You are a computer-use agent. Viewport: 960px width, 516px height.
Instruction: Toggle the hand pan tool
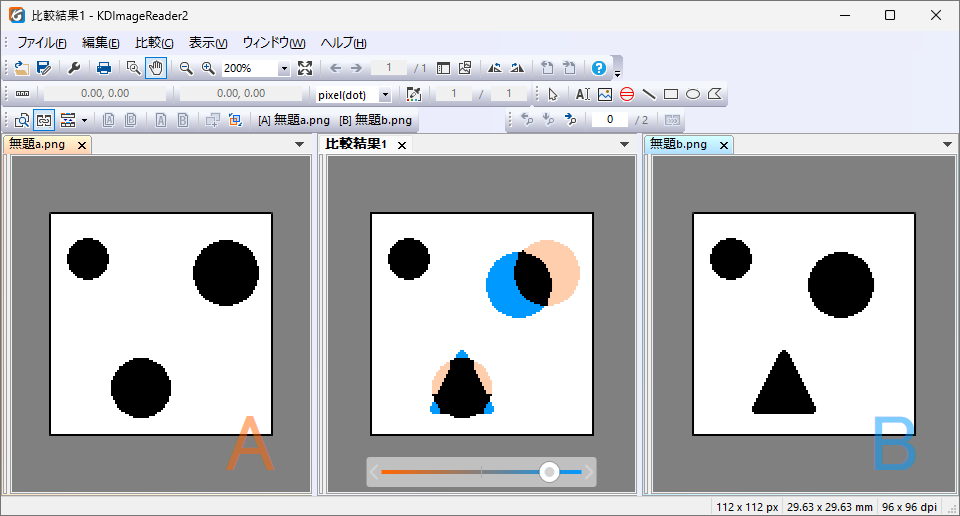click(x=156, y=68)
